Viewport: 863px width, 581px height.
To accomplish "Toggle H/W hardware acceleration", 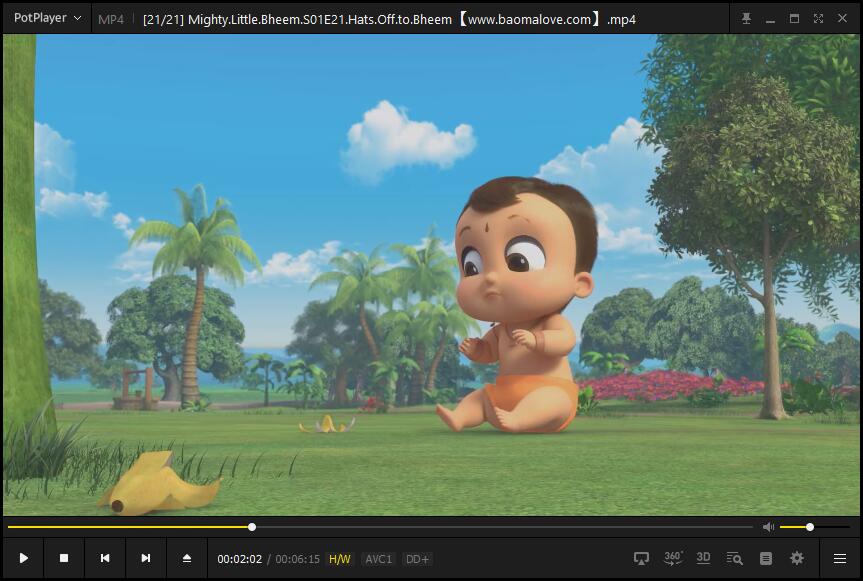I will [x=340, y=559].
